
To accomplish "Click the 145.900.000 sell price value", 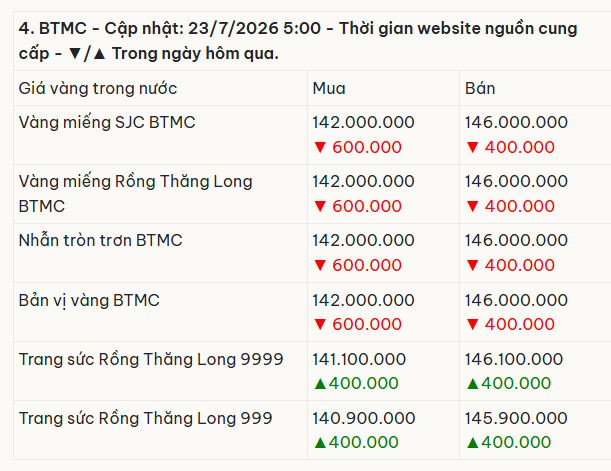I will coord(516,418).
